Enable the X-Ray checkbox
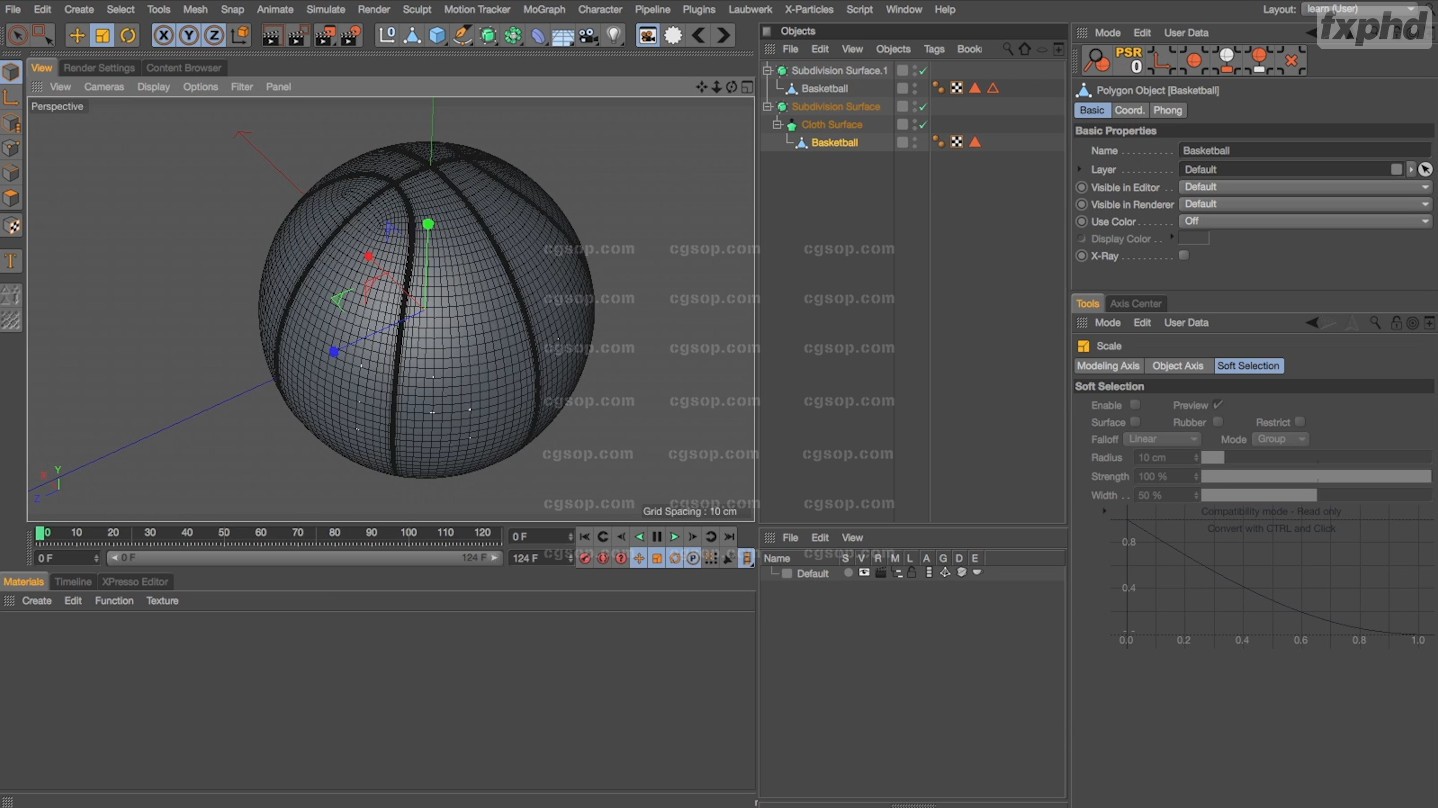The image size is (1438, 808). [1184, 256]
